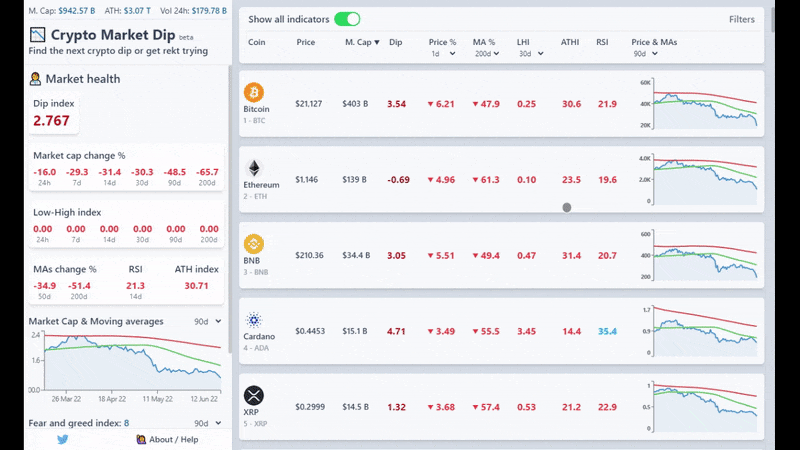The width and height of the screenshot is (800, 450).
Task: Click the ATH $3.07 T header stat
Action: click(128, 10)
